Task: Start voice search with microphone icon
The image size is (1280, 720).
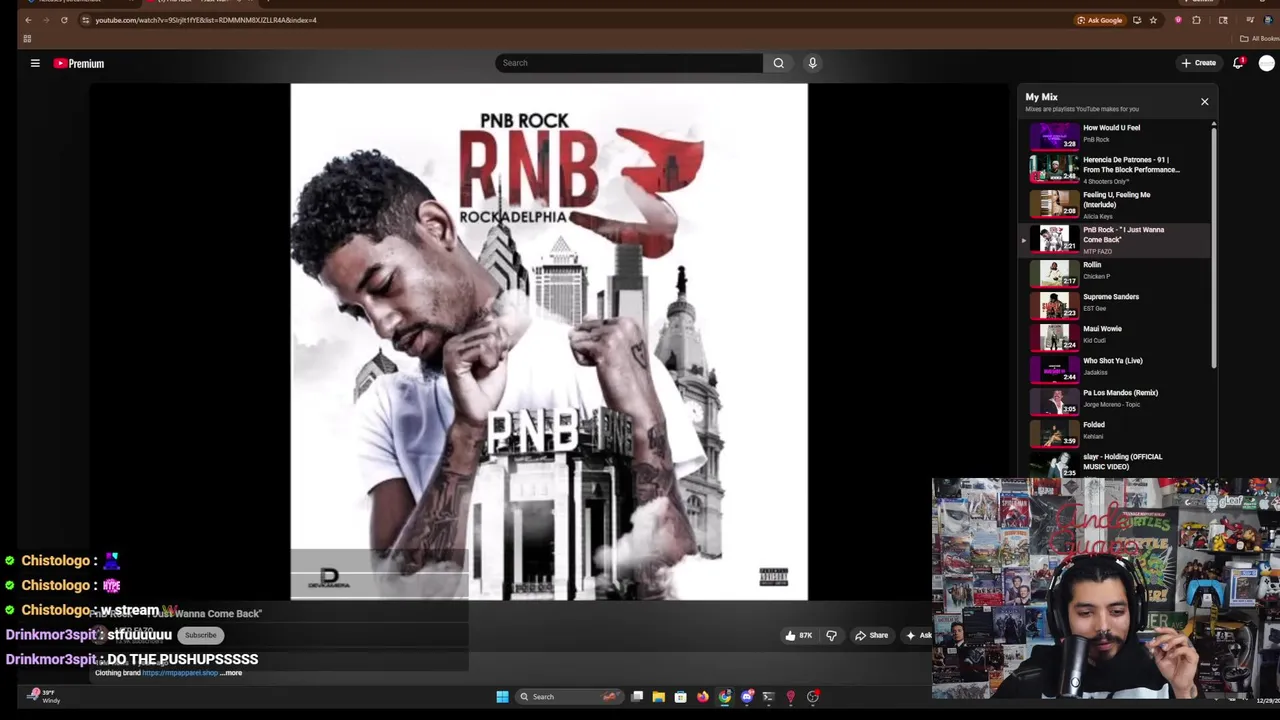Action: [812, 63]
